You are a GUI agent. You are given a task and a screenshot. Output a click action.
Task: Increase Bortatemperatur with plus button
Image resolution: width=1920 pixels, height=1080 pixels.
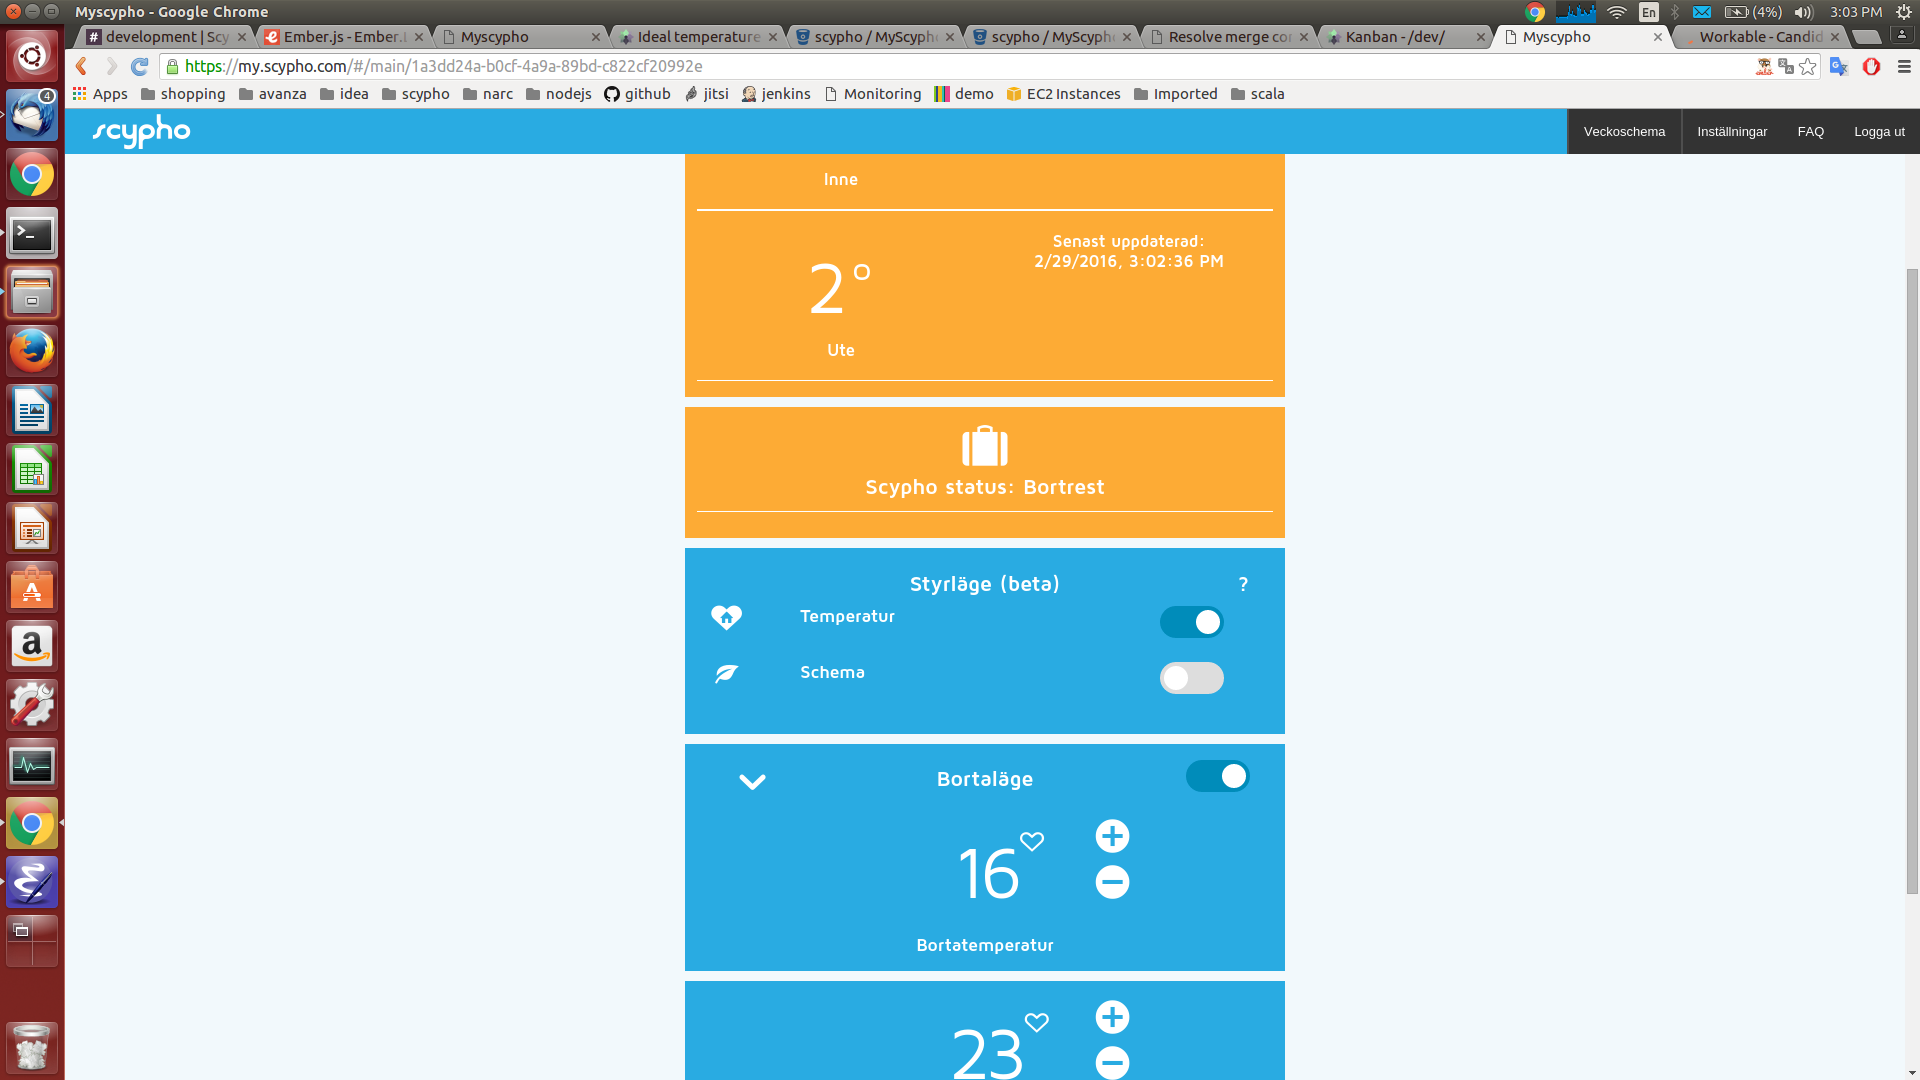point(1112,836)
